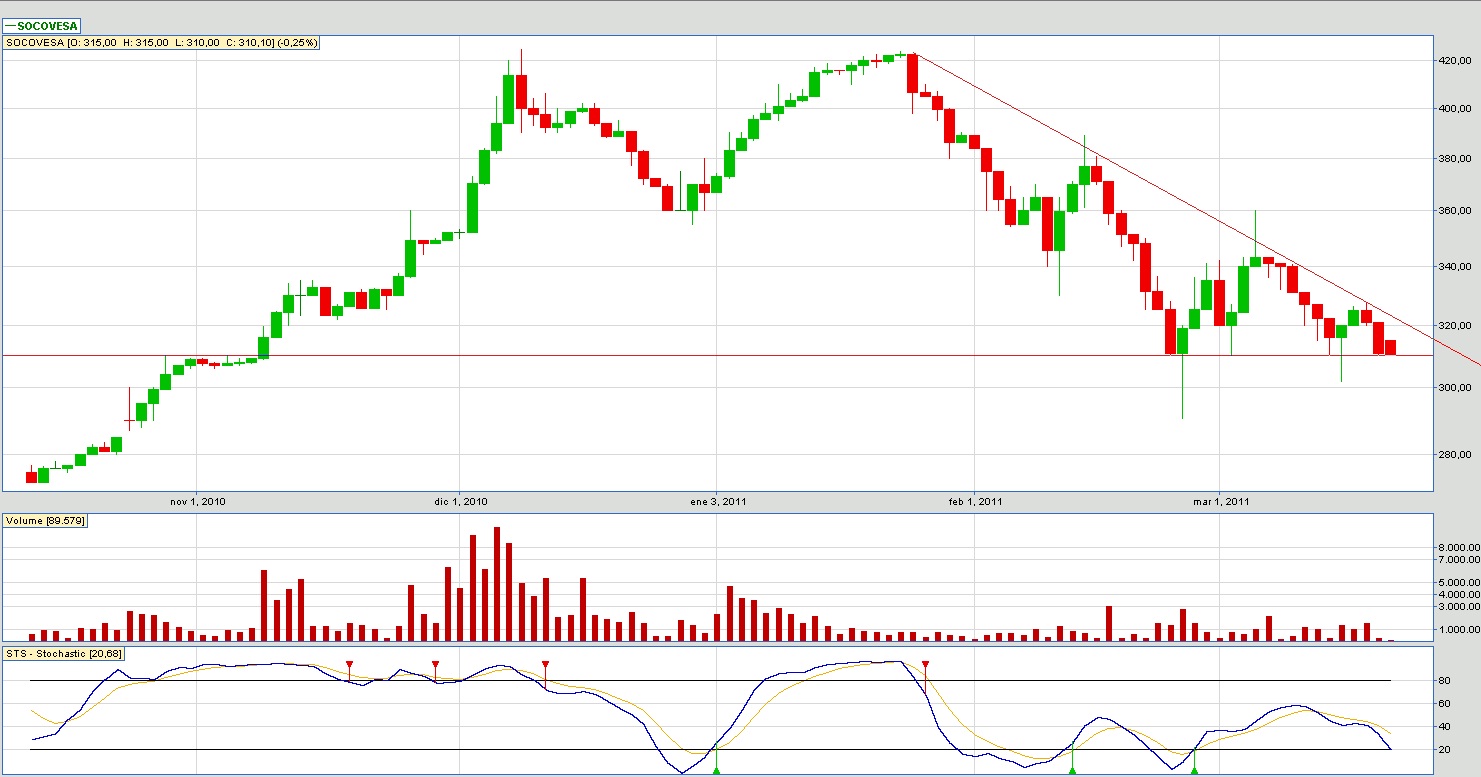Click the 360,00 price axis label
The height and width of the screenshot is (777, 1481).
click(1455, 211)
